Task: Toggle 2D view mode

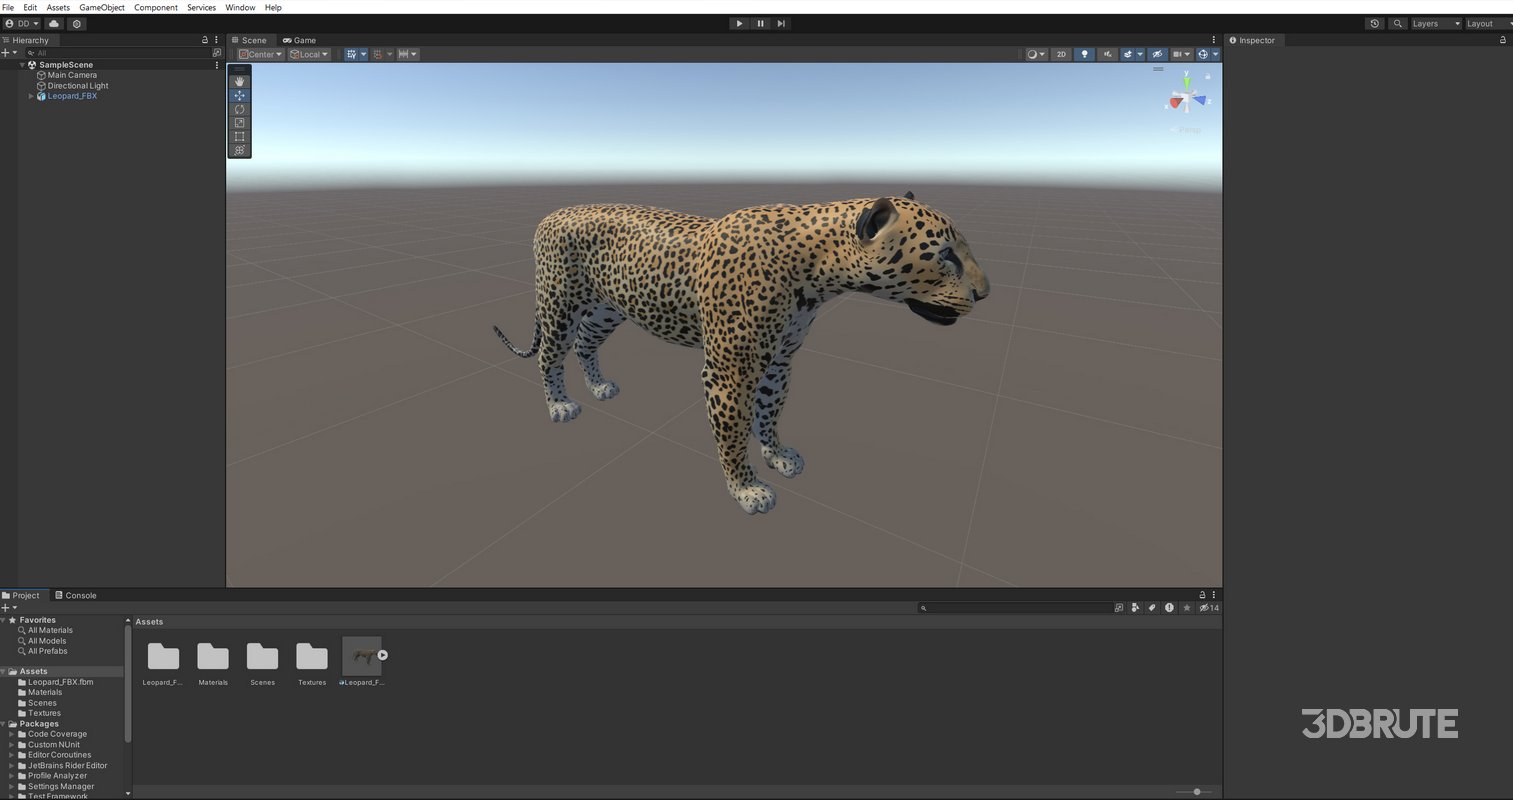Action: [1061, 54]
